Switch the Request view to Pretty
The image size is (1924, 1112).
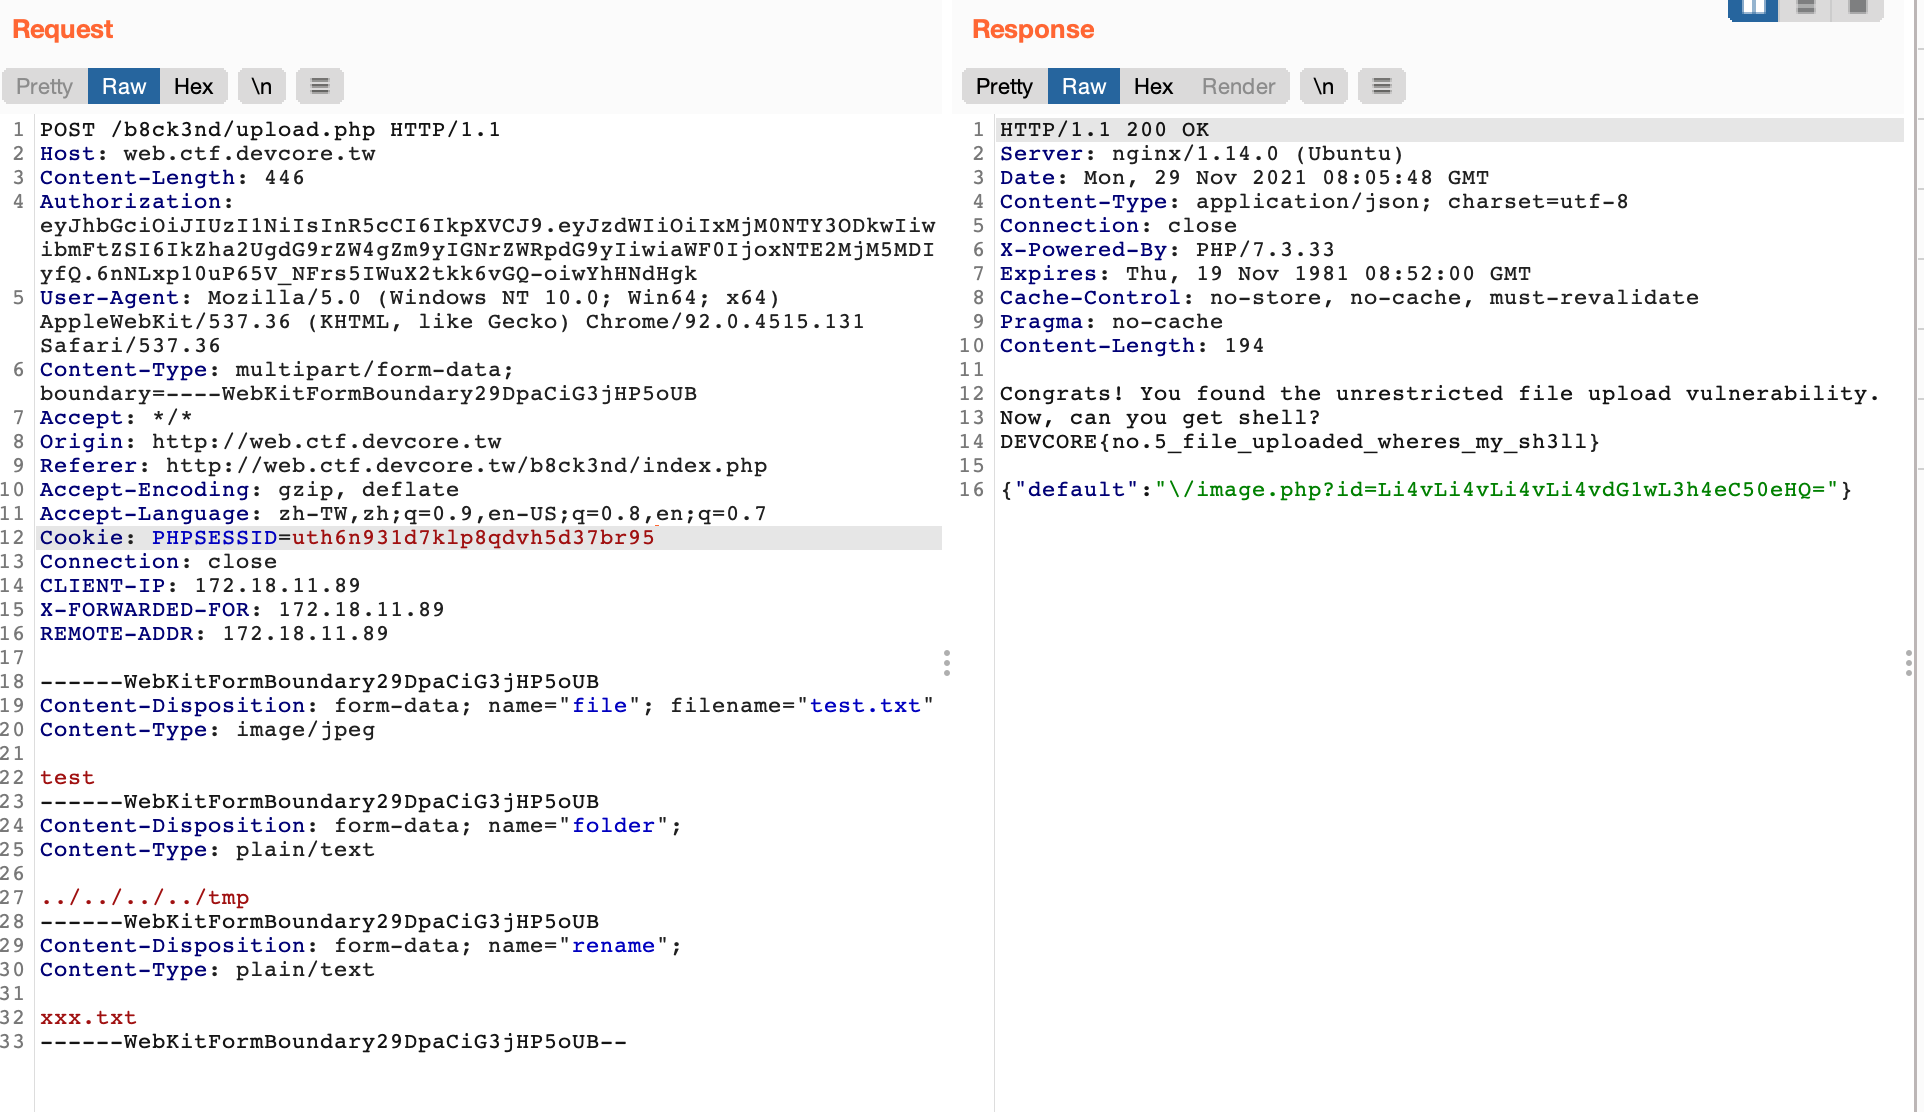[x=45, y=87]
